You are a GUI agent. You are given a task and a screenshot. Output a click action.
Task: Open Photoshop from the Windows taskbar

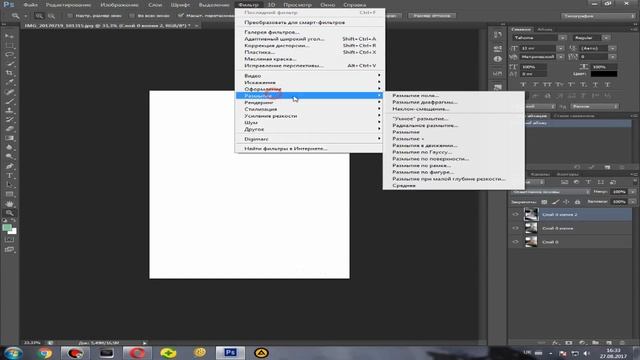230,353
